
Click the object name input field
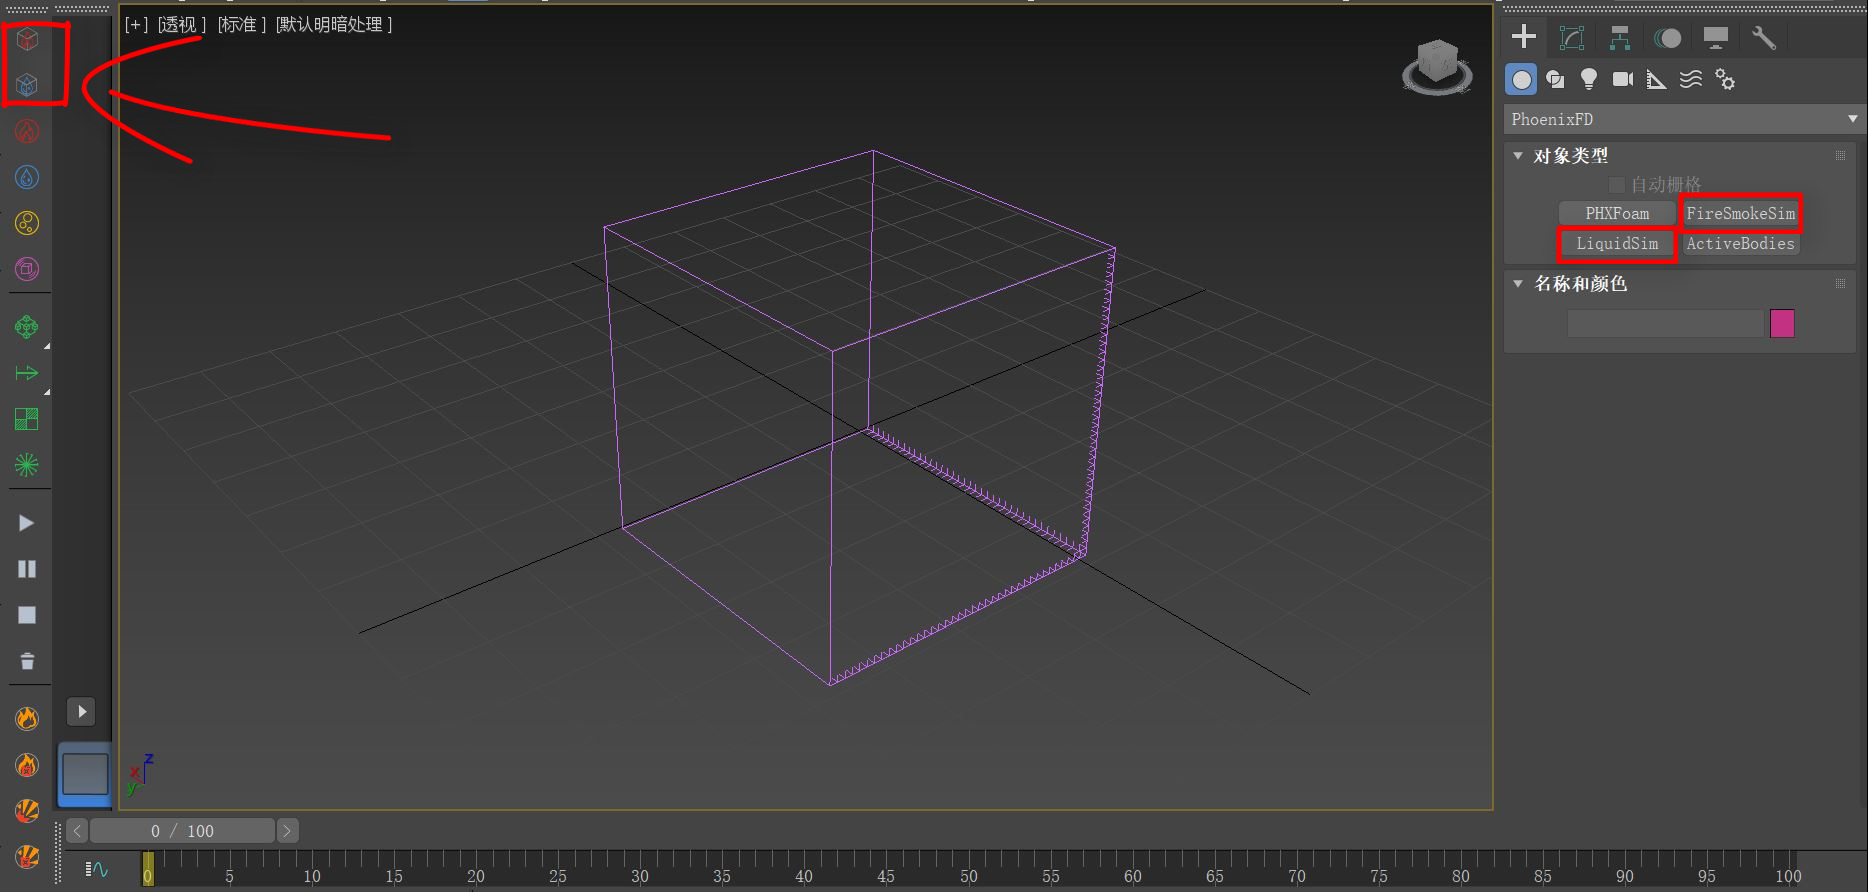click(x=1665, y=323)
